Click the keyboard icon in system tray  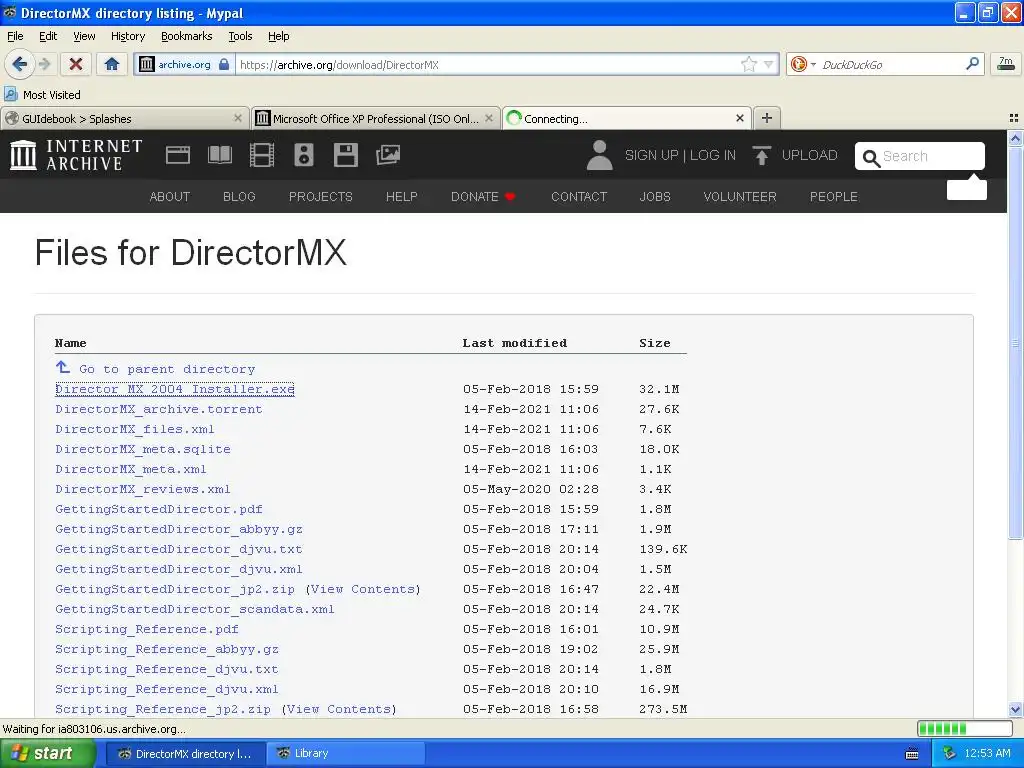coord(912,754)
